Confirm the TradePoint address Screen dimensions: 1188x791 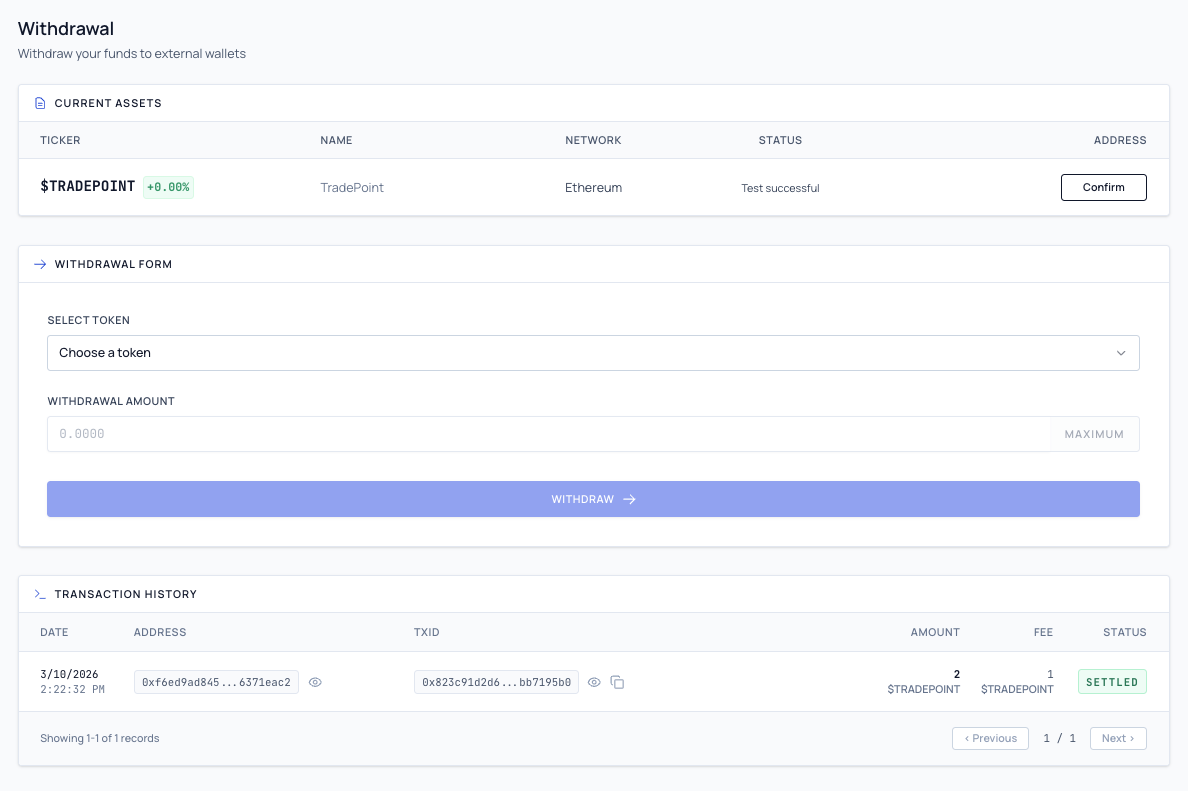click(x=1103, y=187)
